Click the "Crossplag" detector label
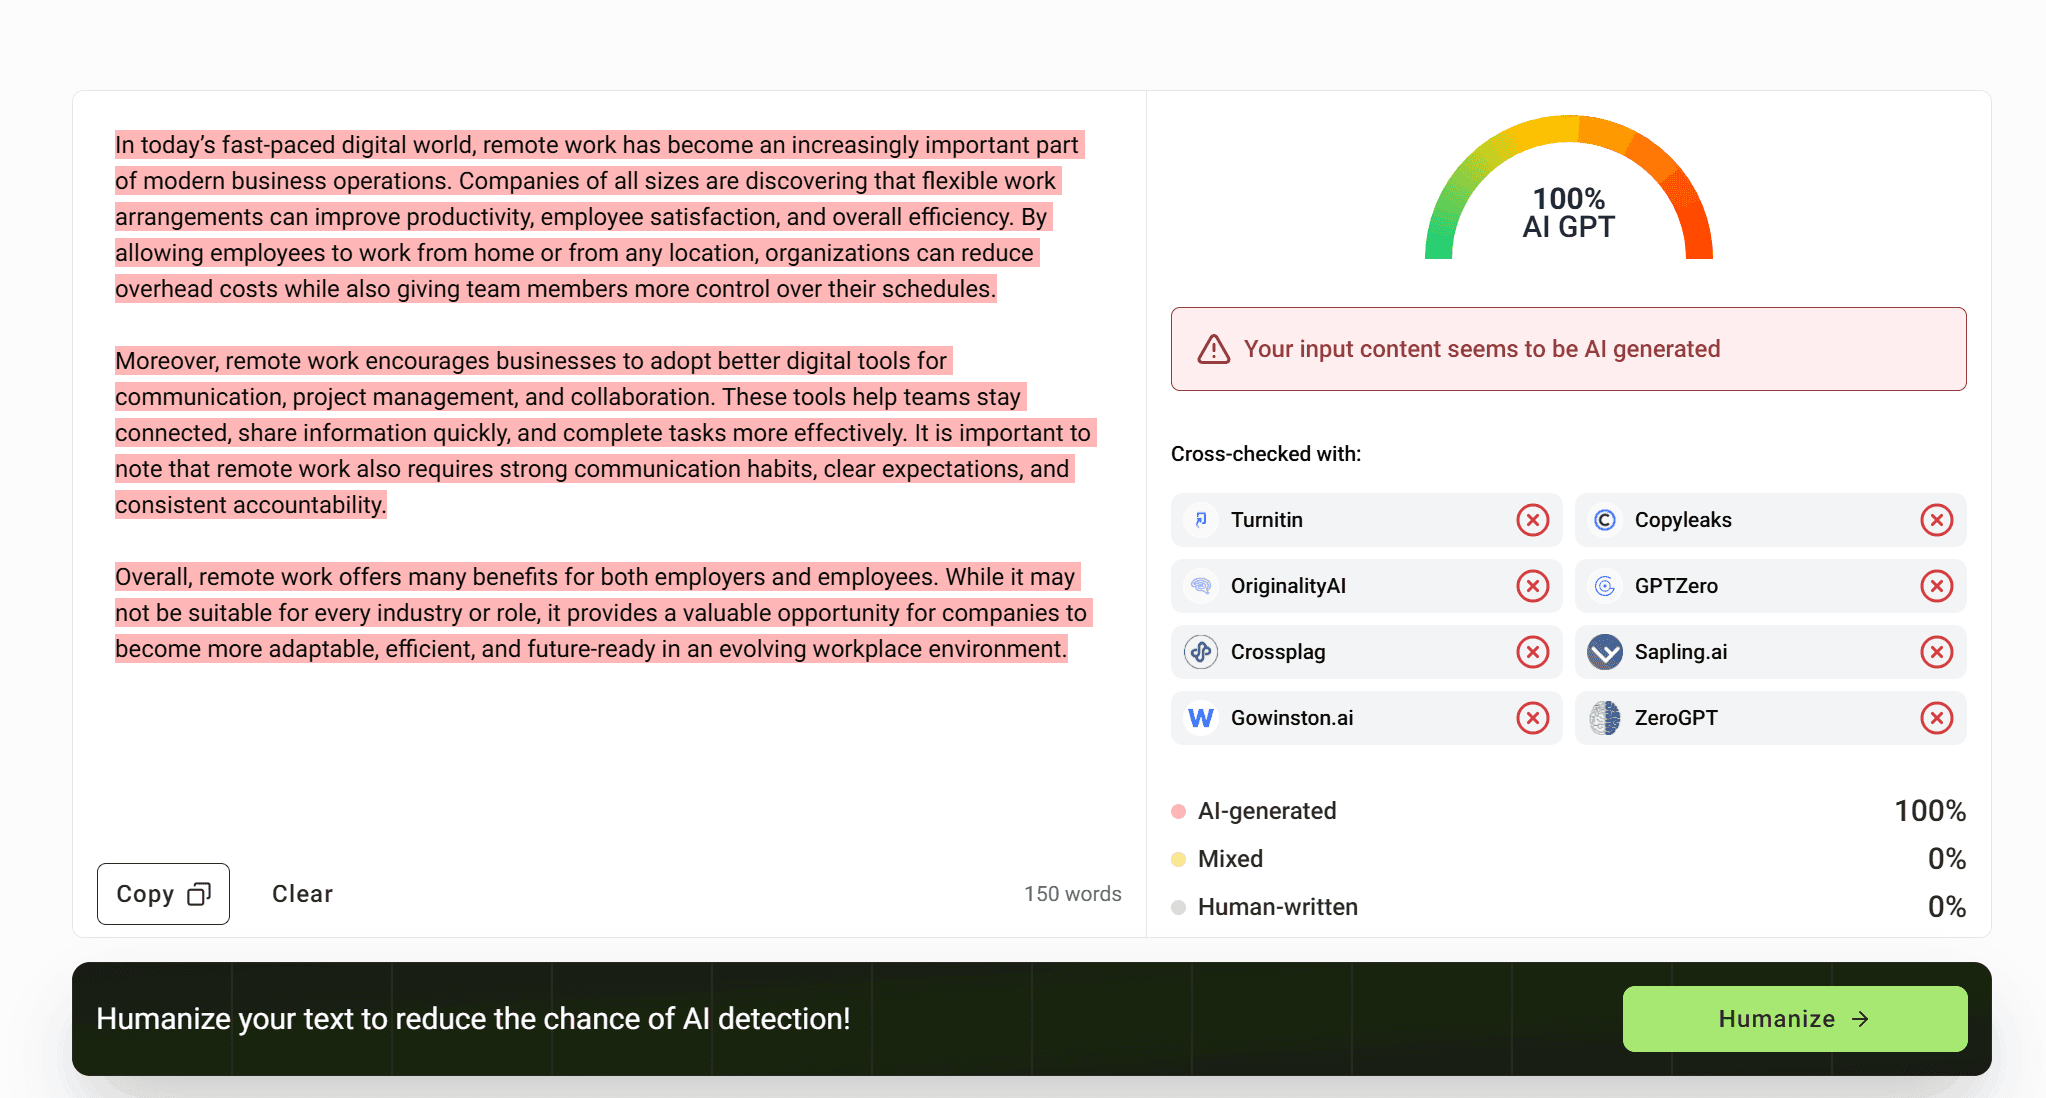Screen dimensions: 2046x1098 [1278, 652]
